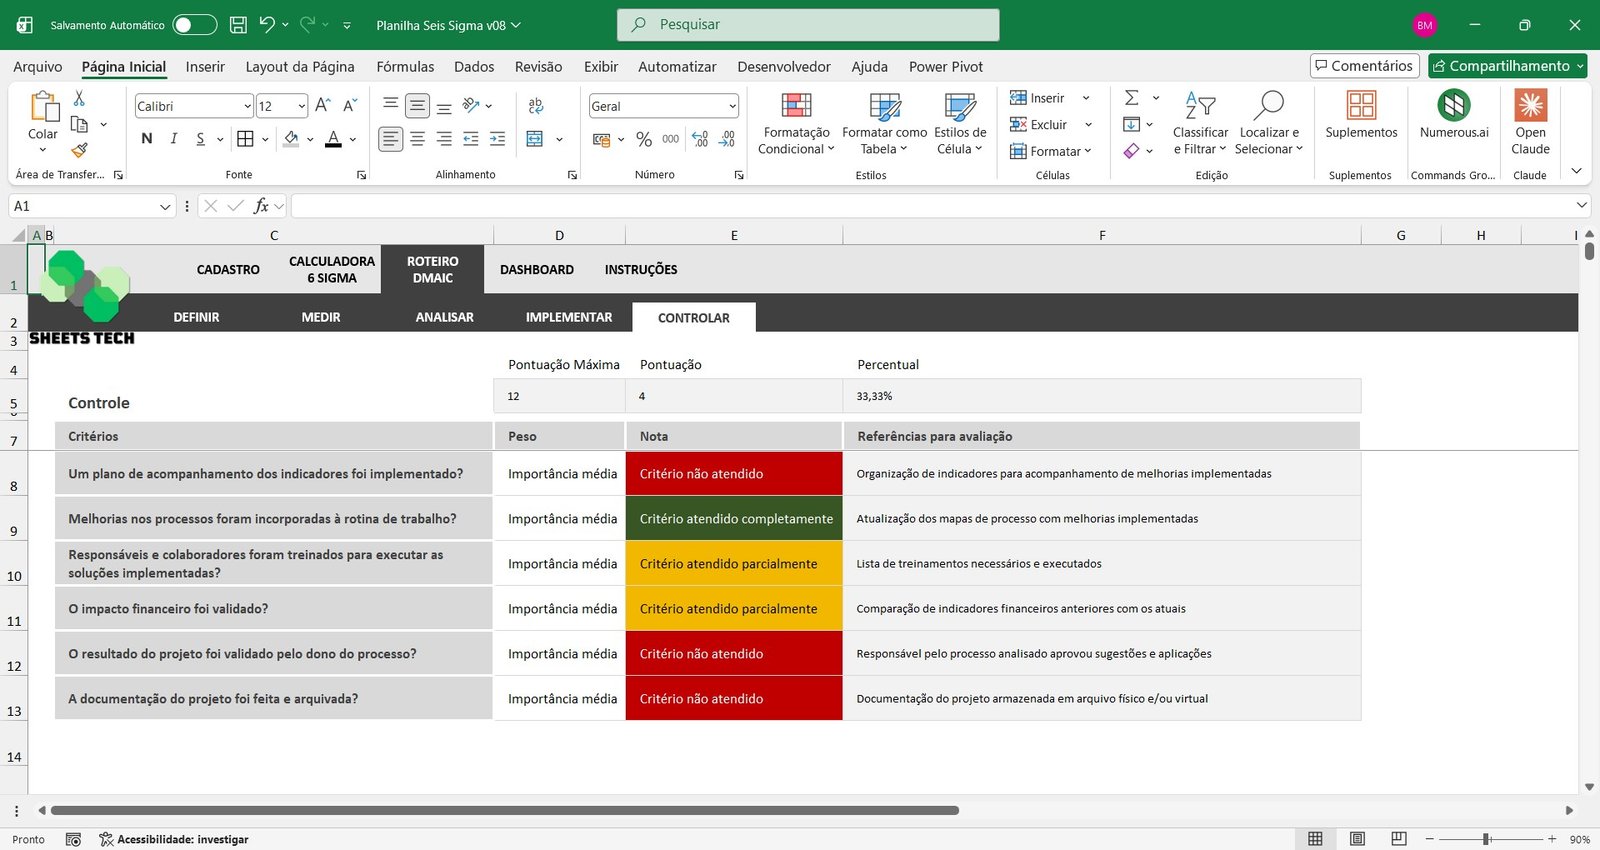The image size is (1600, 850).
Task: Click the Insert Function fx icon
Action: (x=261, y=206)
